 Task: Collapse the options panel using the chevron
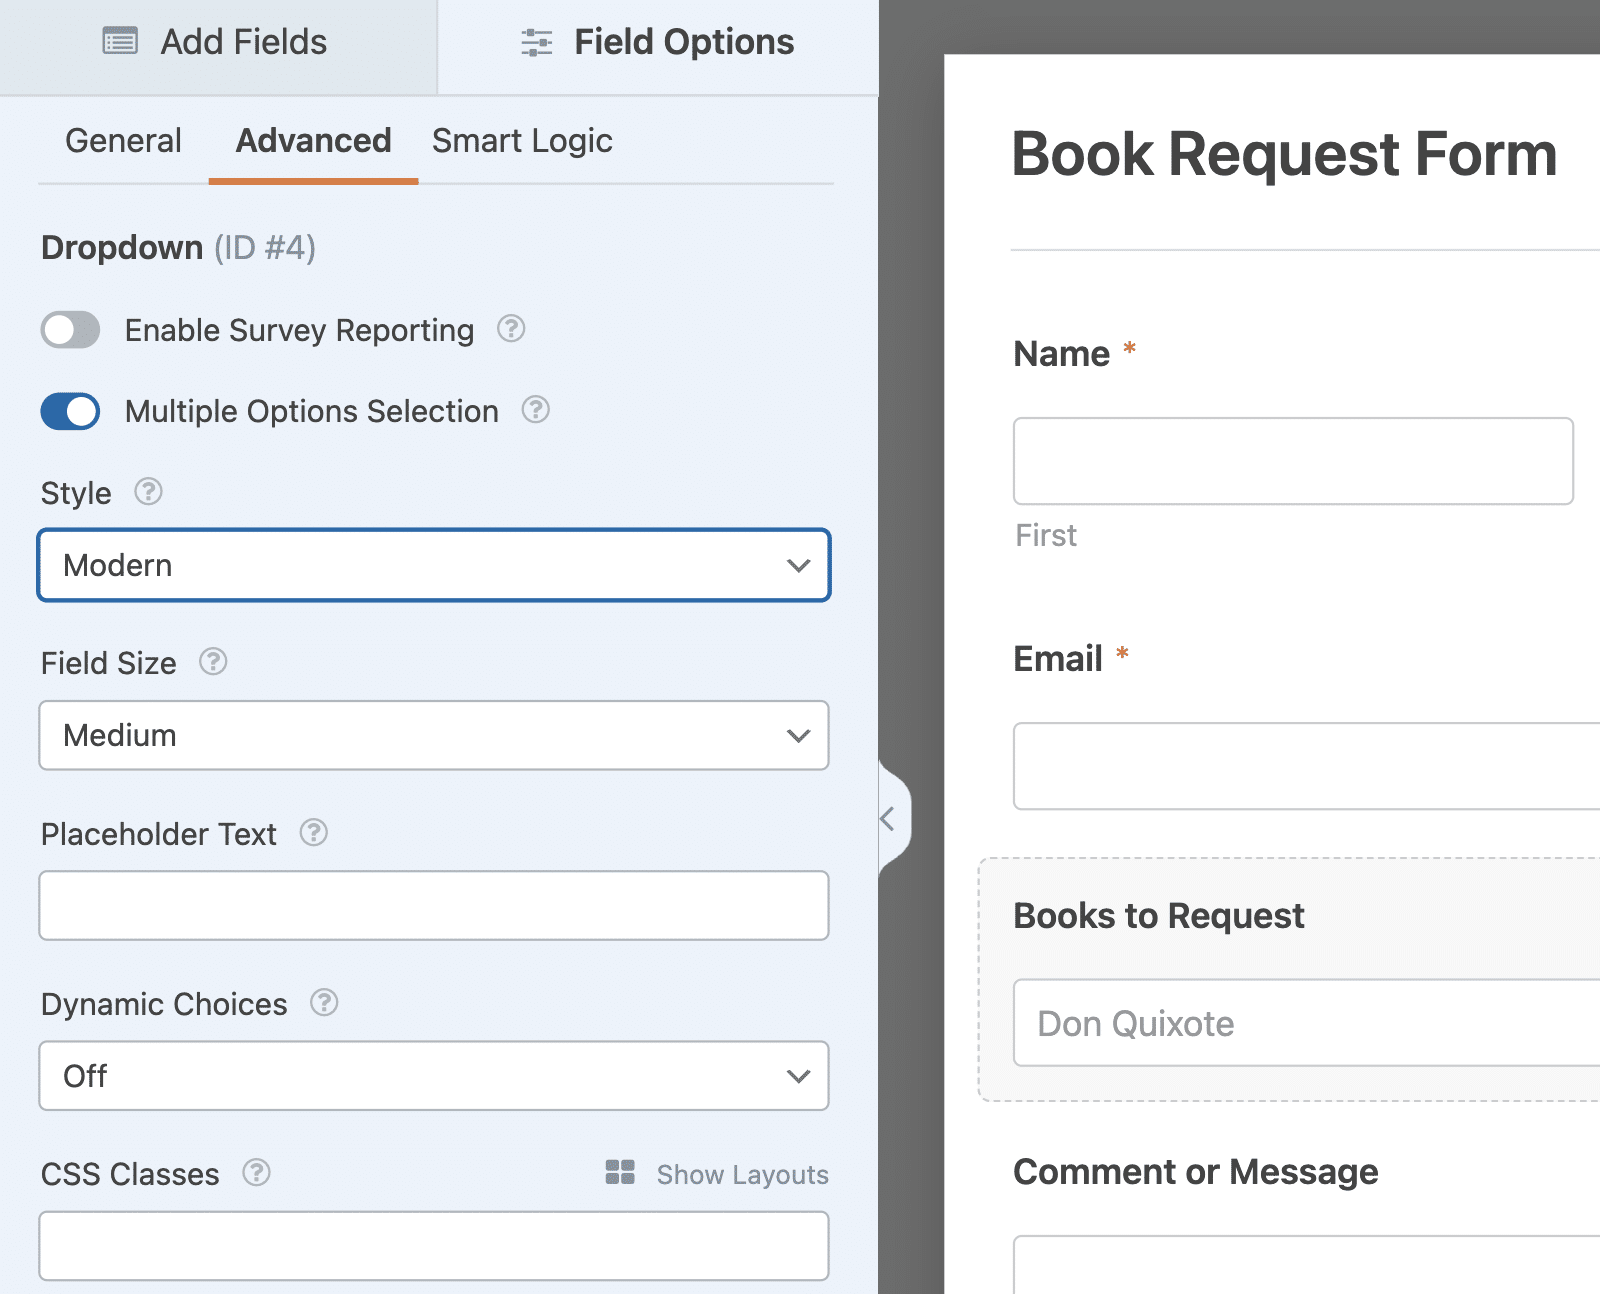pyautogui.click(x=888, y=818)
